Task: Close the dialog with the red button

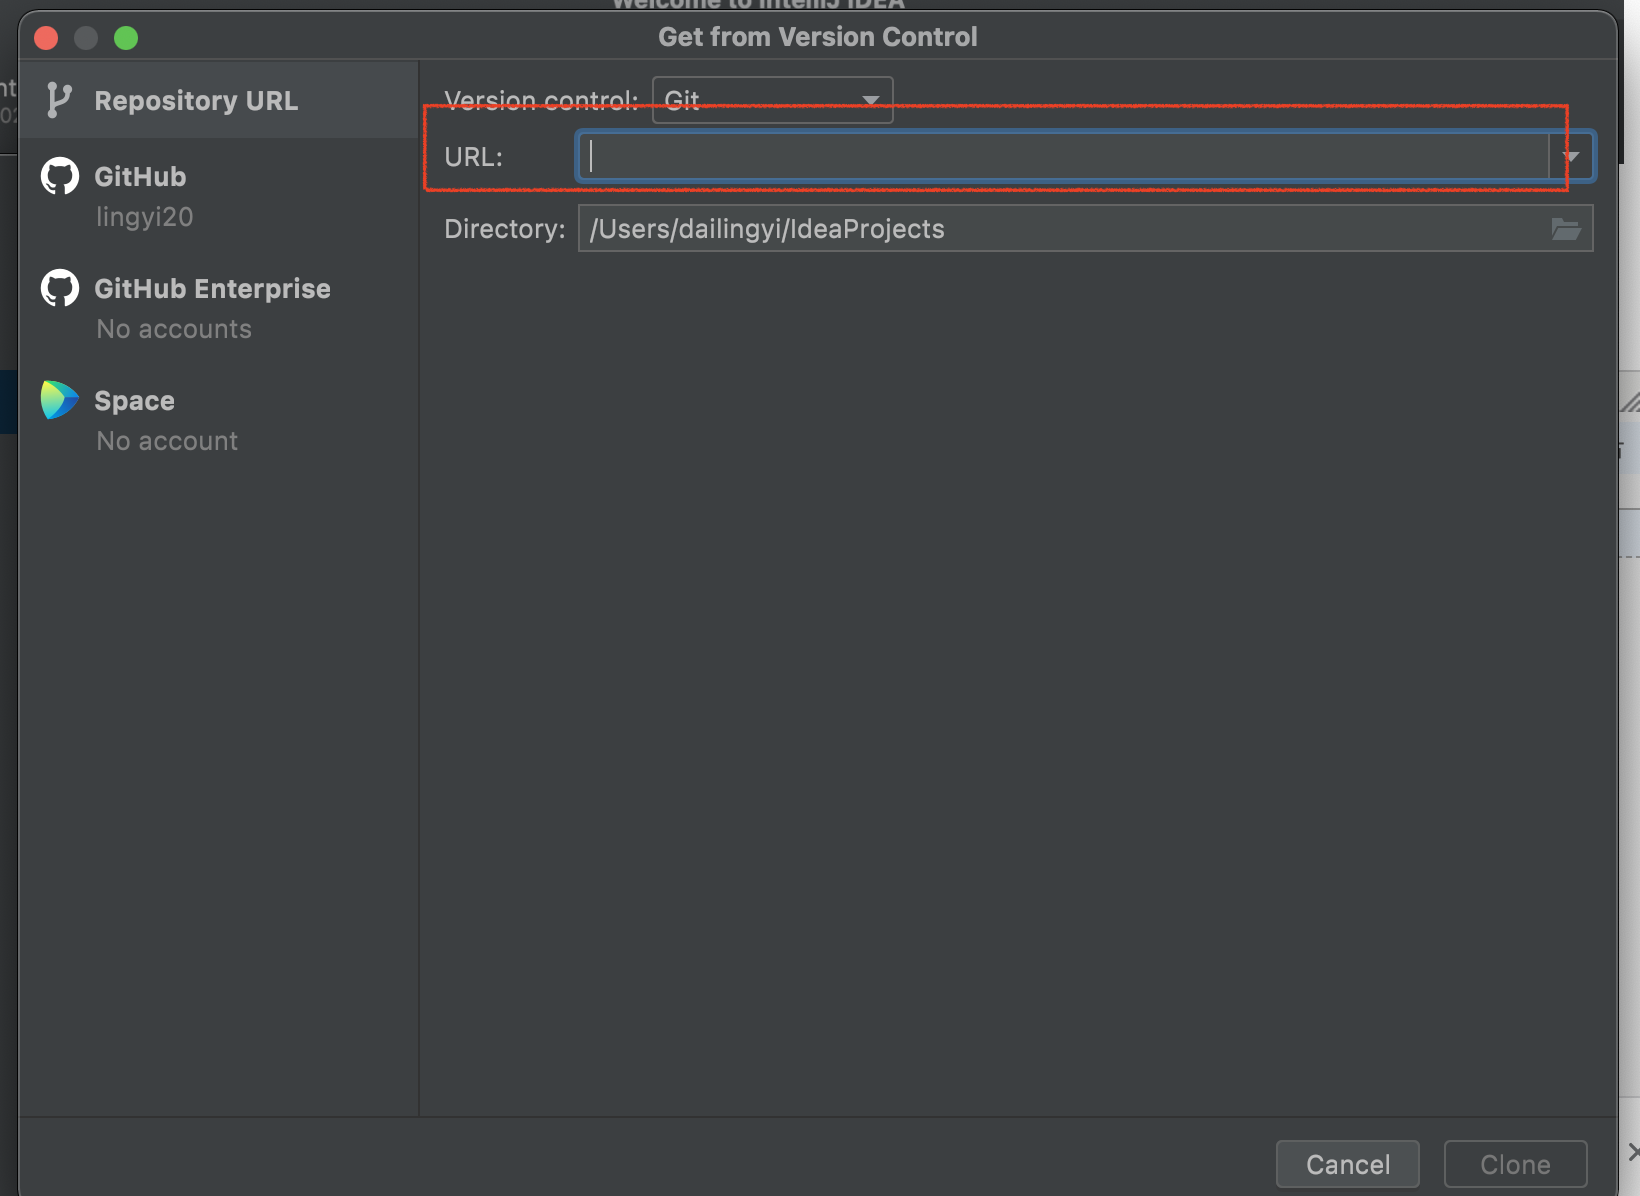Action: [x=46, y=38]
